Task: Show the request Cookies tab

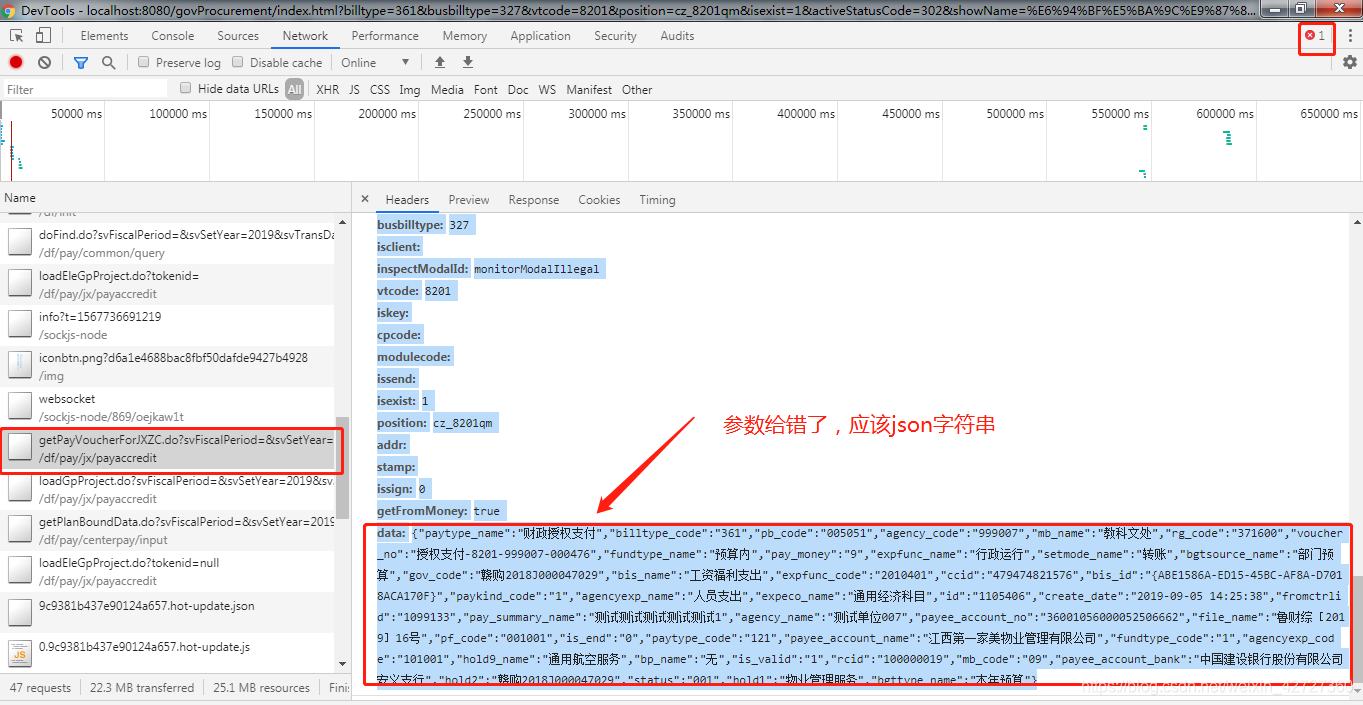Action: (x=599, y=200)
